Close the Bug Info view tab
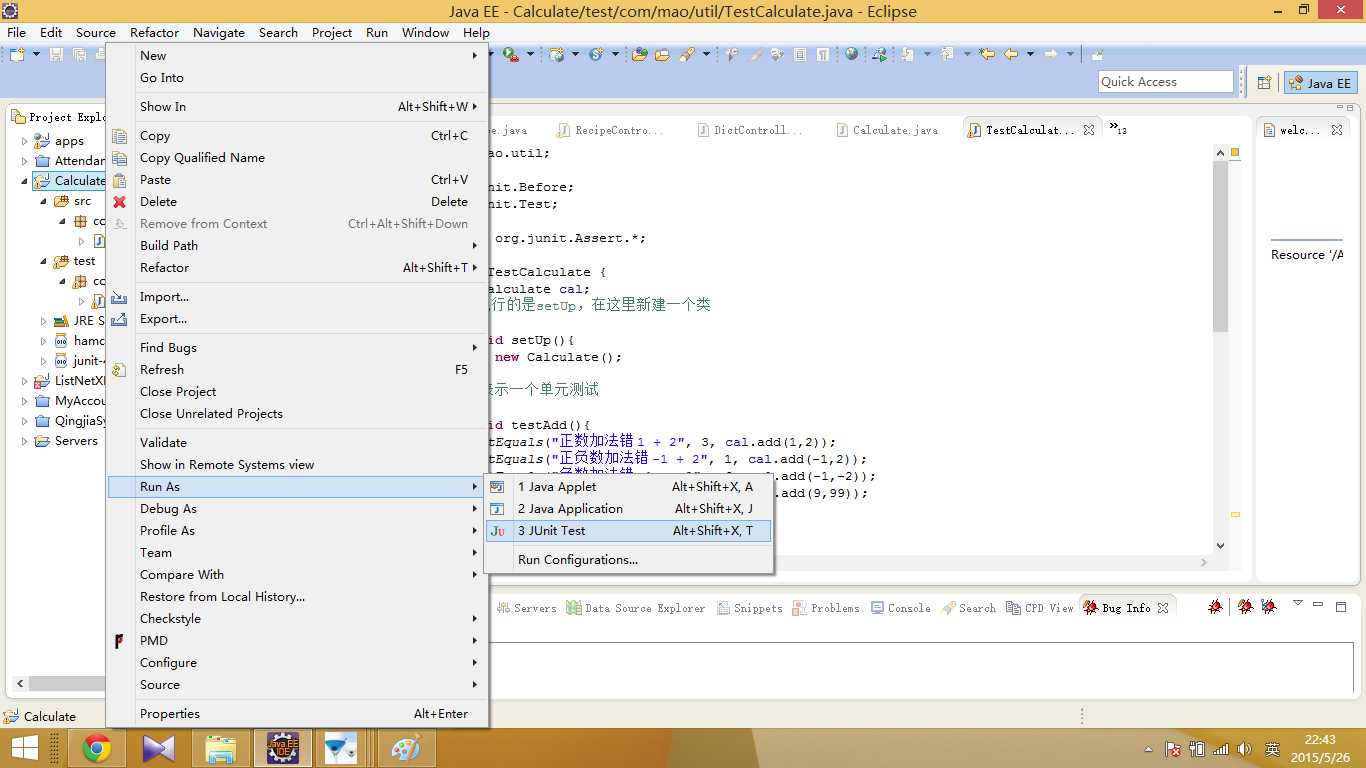This screenshot has width=1366, height=768. (1163, 607)
